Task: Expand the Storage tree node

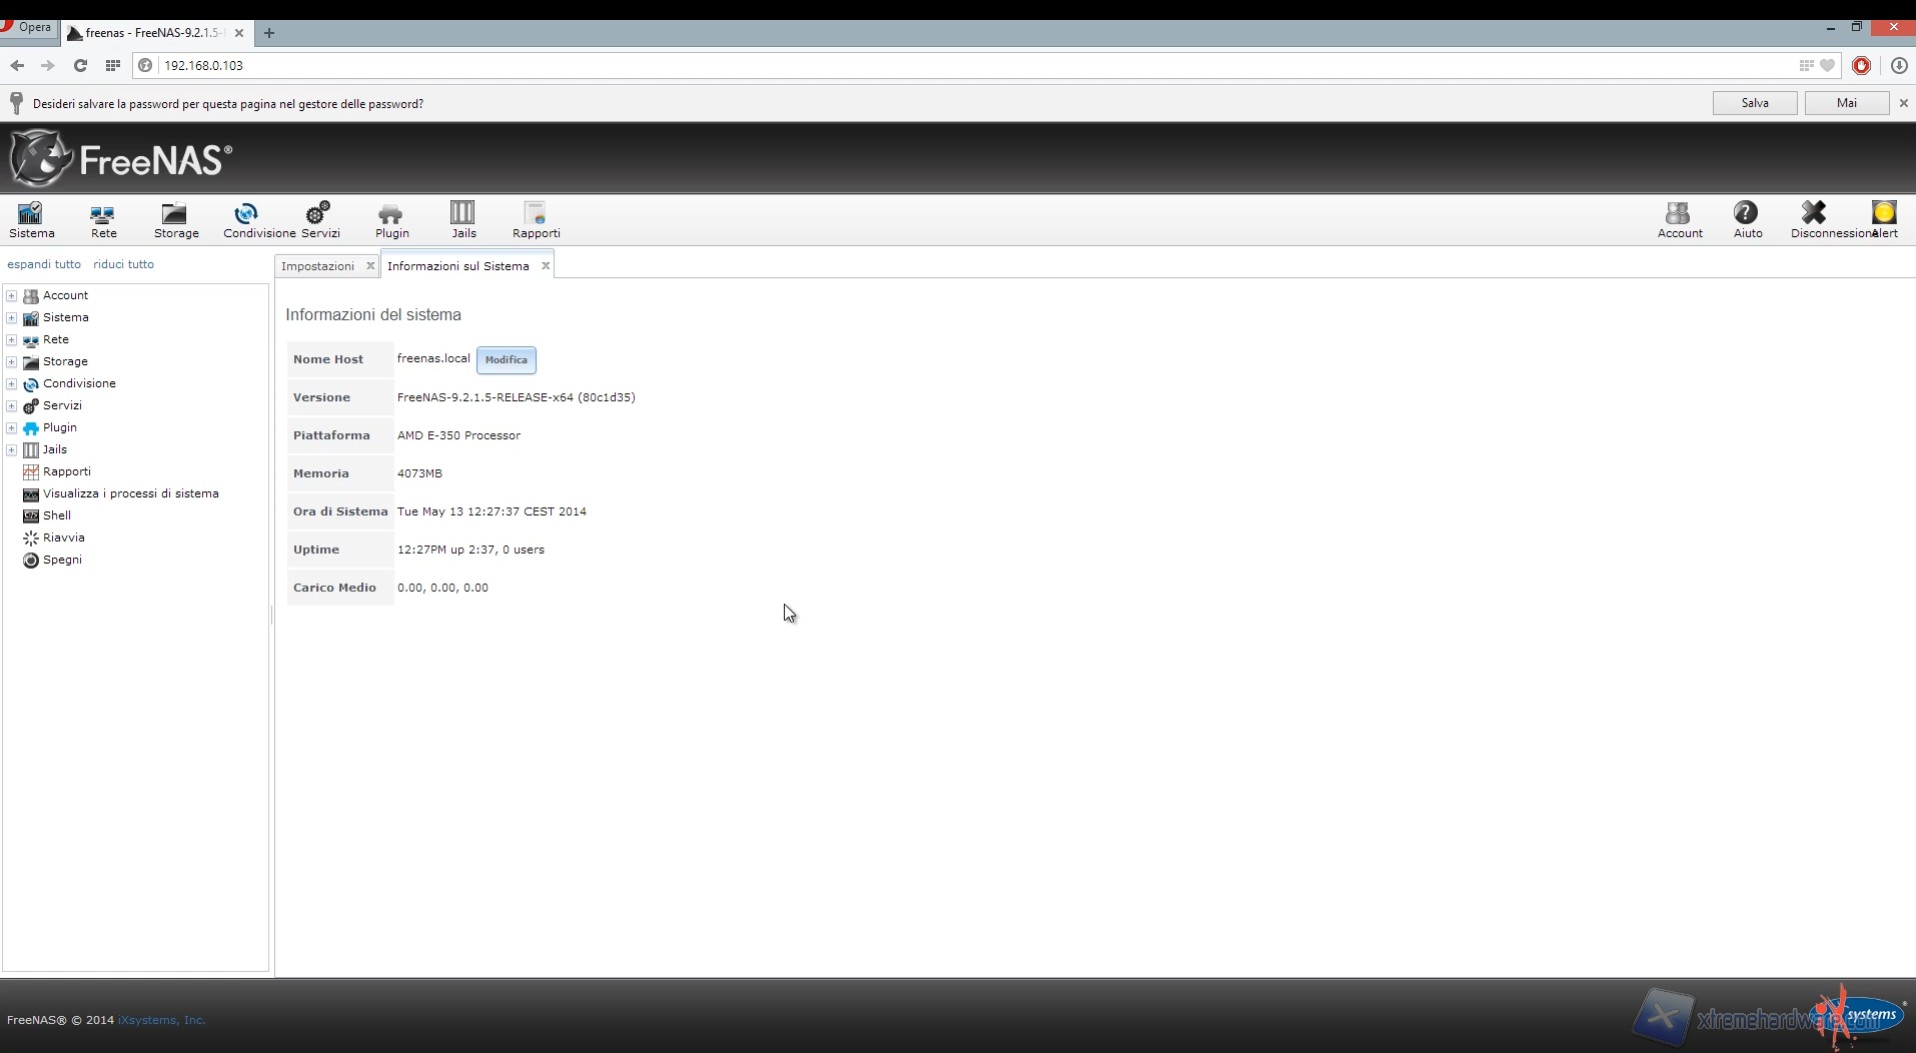Action: (12, 362)
